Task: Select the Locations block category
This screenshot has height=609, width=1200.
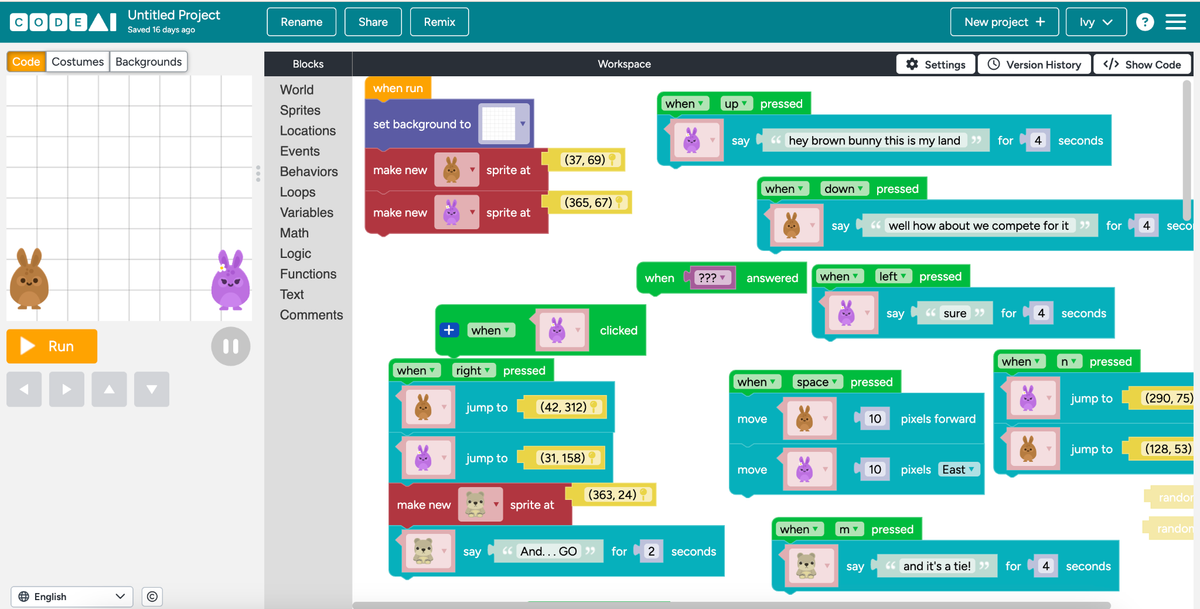Action: (x=308, y=131)
